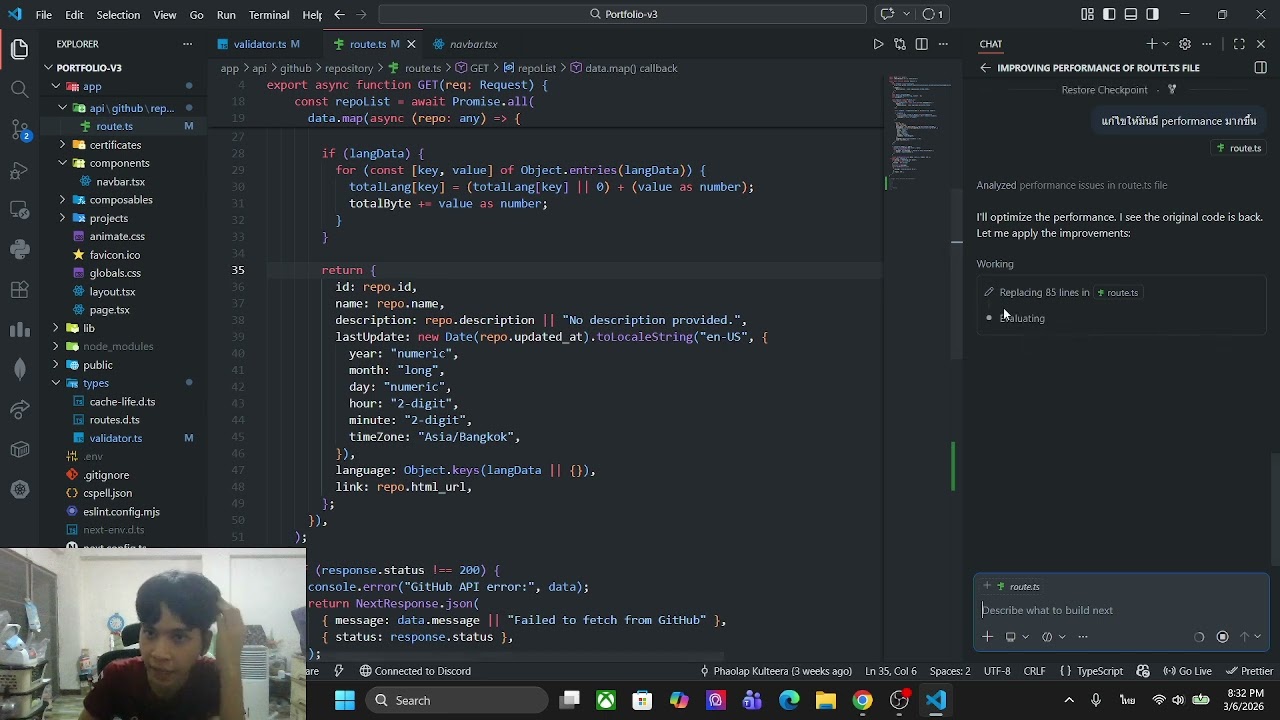Open the Extensions view

20,289
